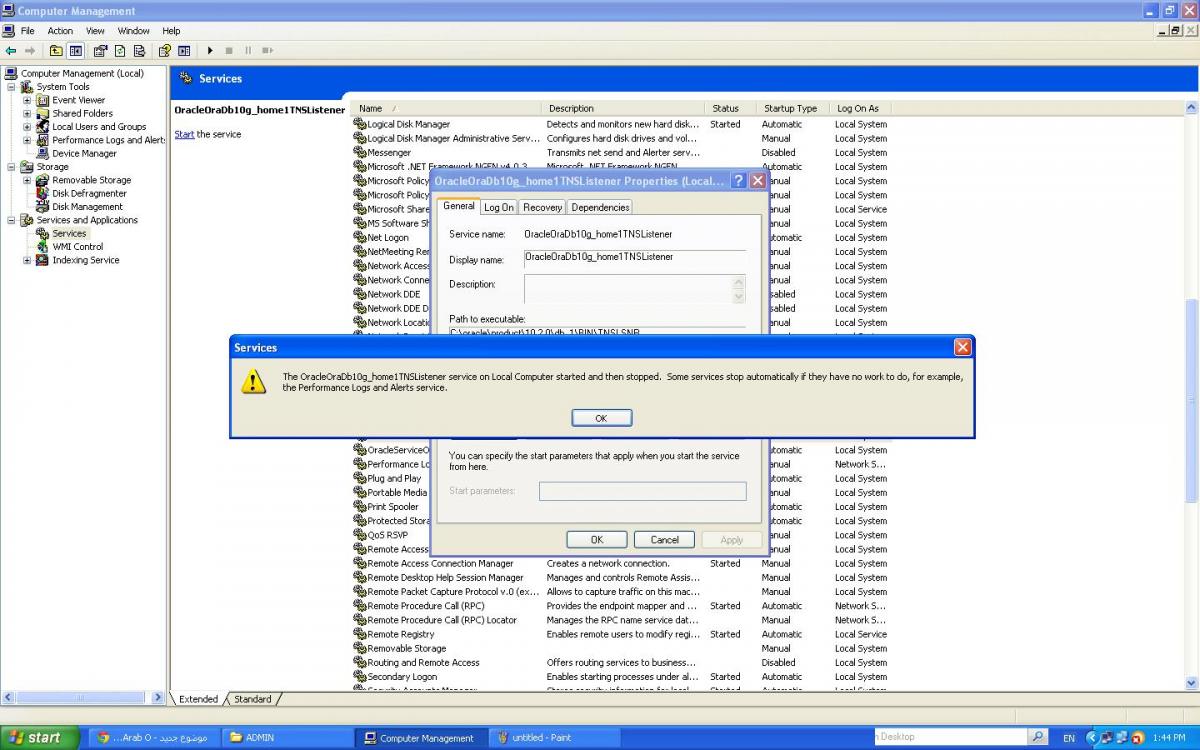Click the Help toolbar icon
The height and width of the screenshot is (750, 1200).
pyautogui.click(x=164, y=50)
